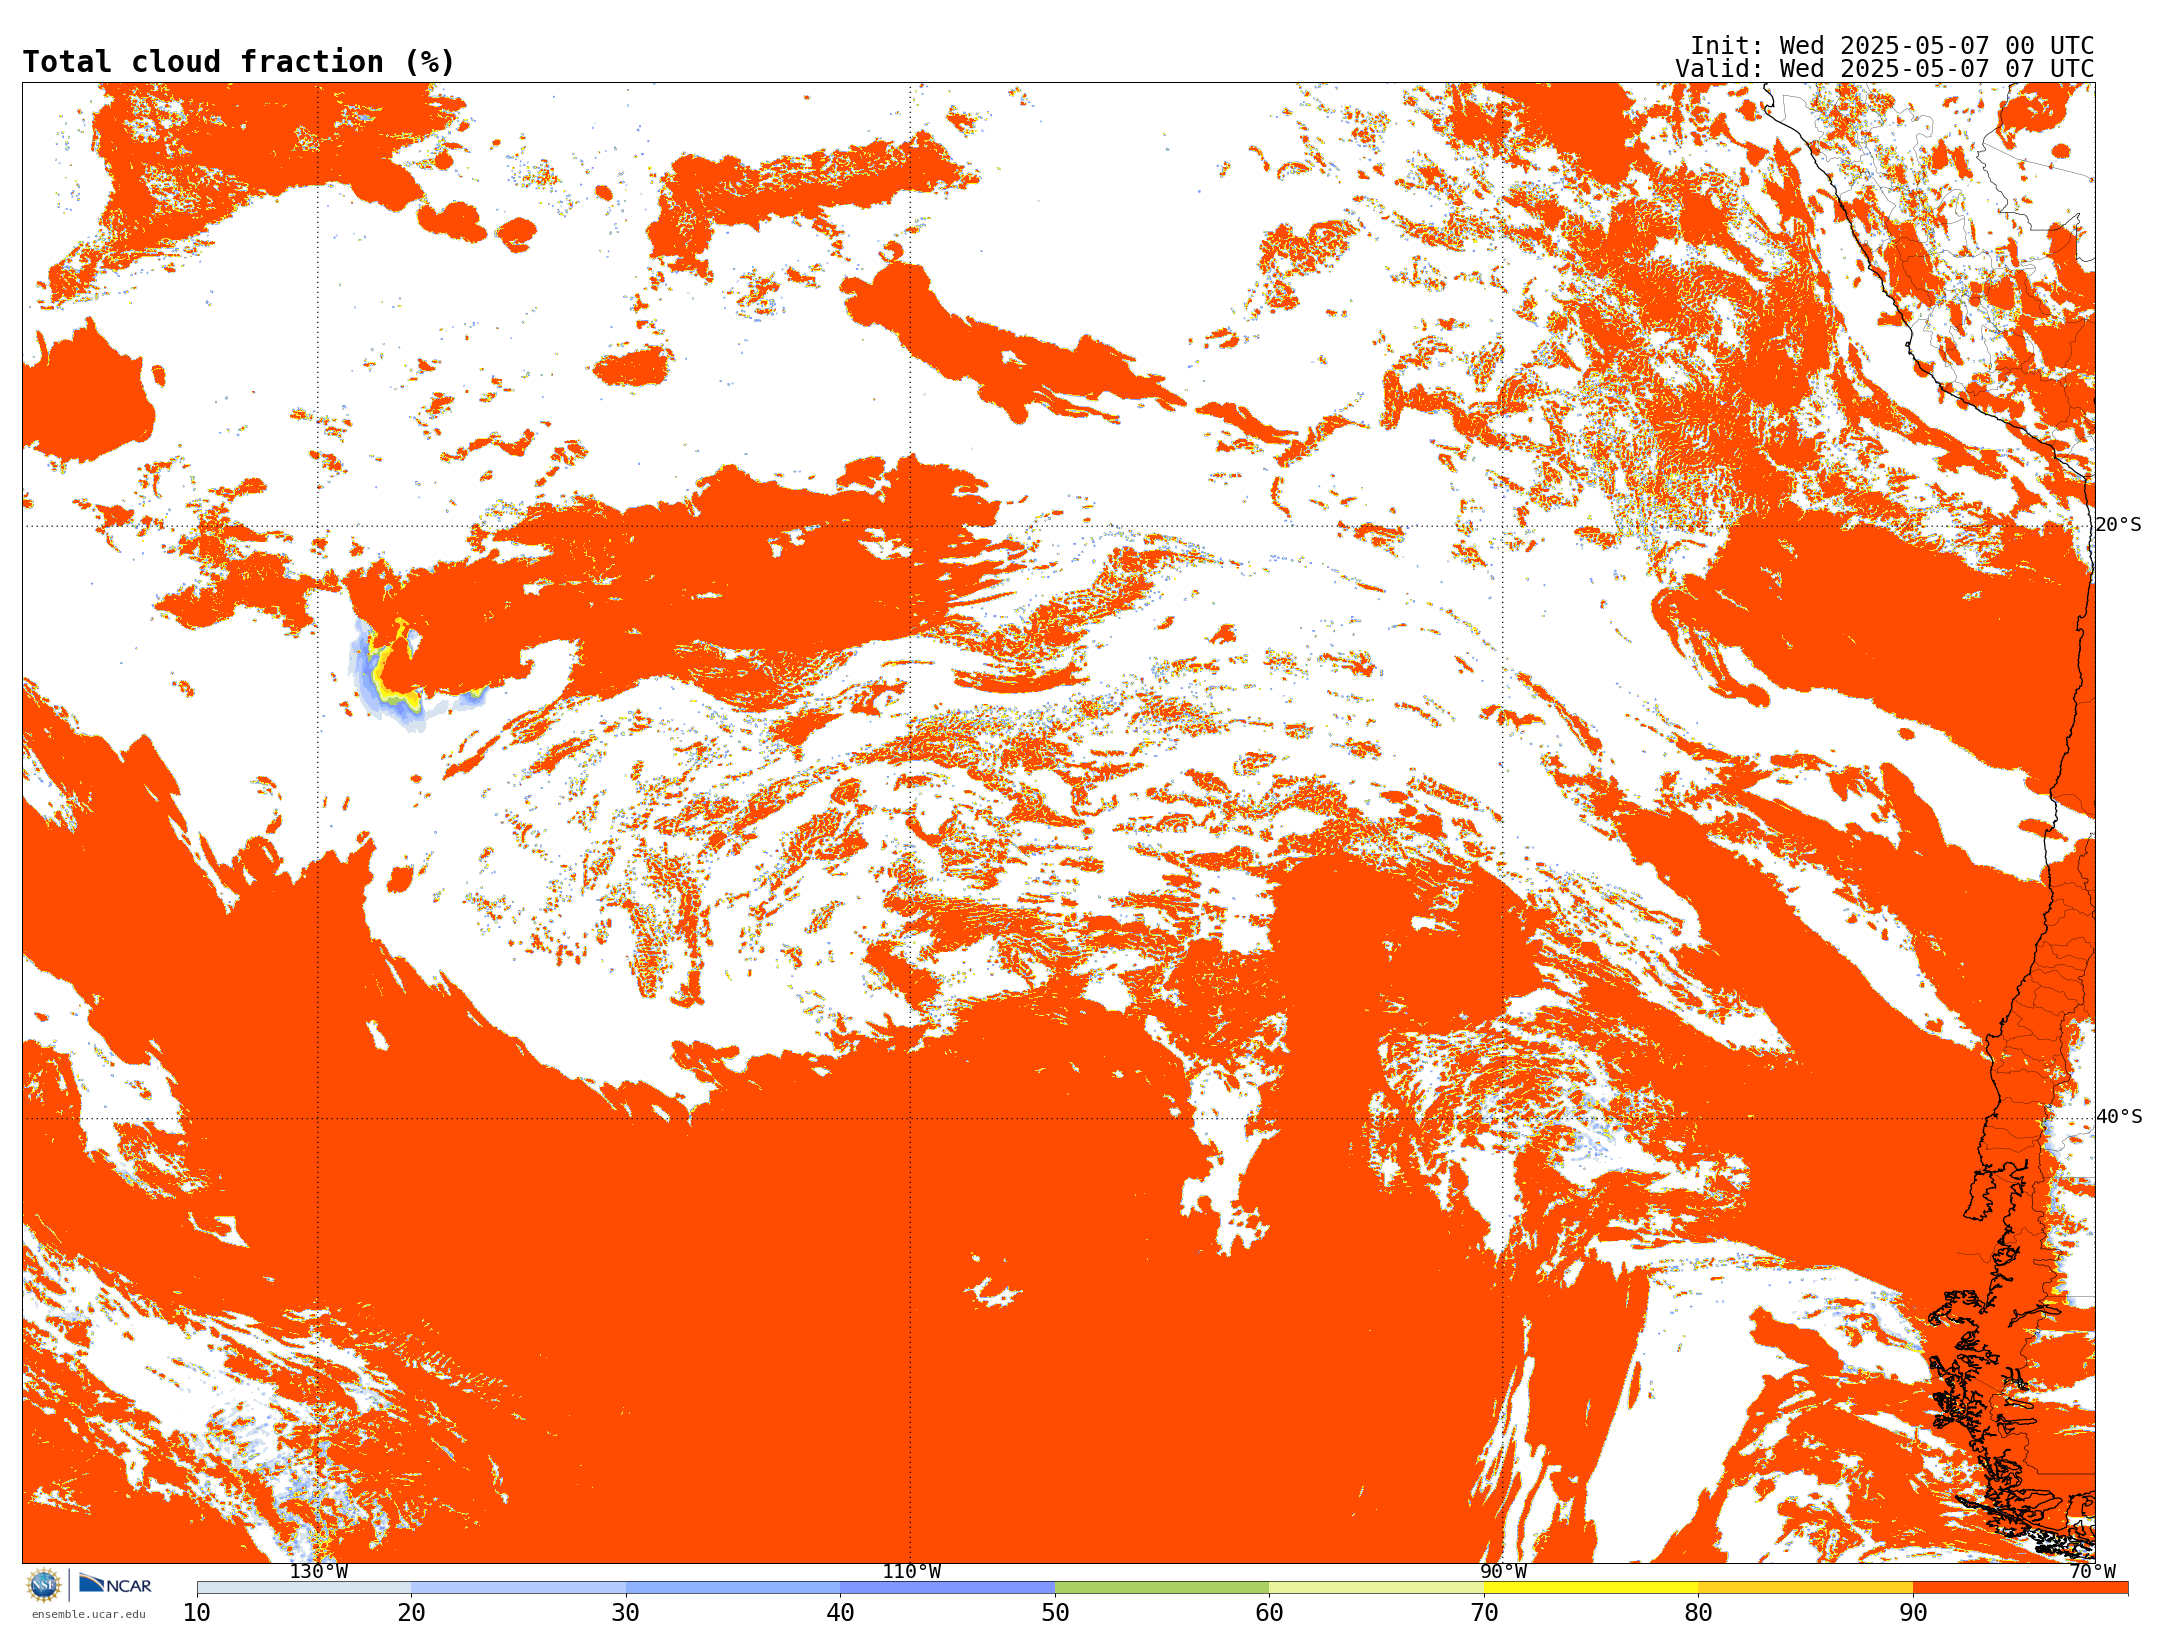The image size is (2160, 1626).
Task: Select the Total cloud fraction (%) title
Action: (x=238, y=62)
